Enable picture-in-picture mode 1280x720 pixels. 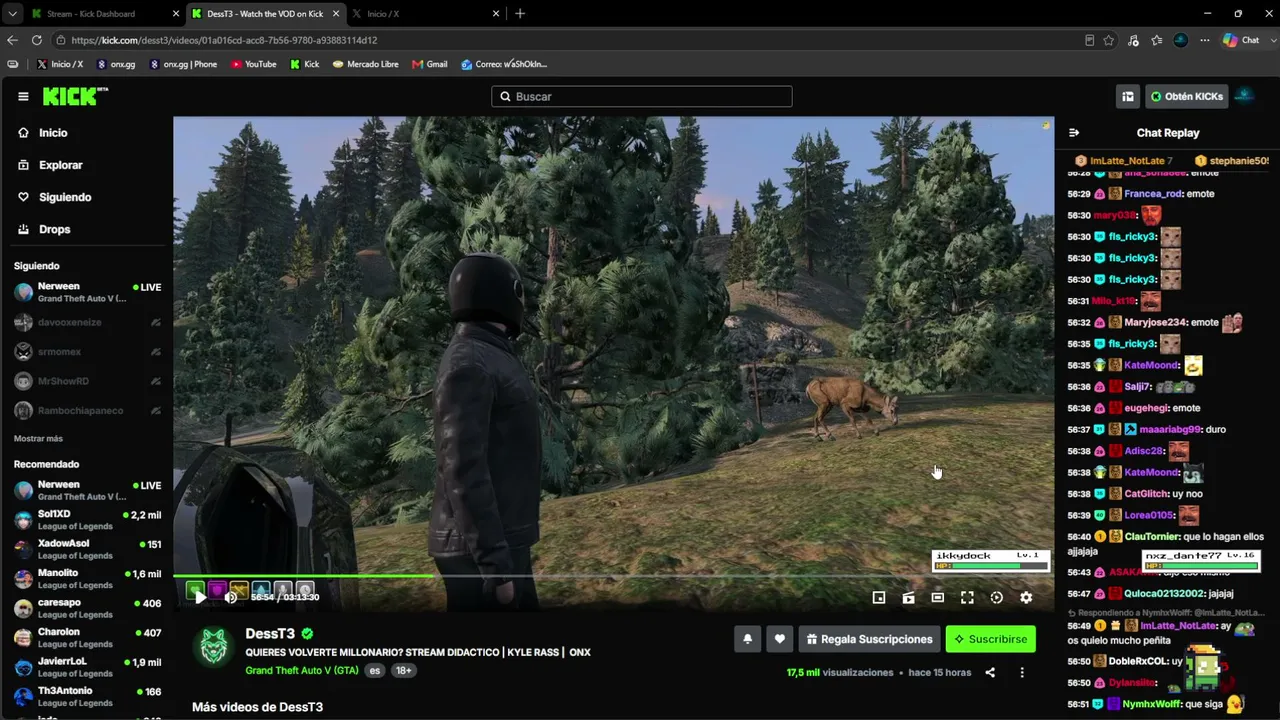pyautogui.click(x=879, y=597)
